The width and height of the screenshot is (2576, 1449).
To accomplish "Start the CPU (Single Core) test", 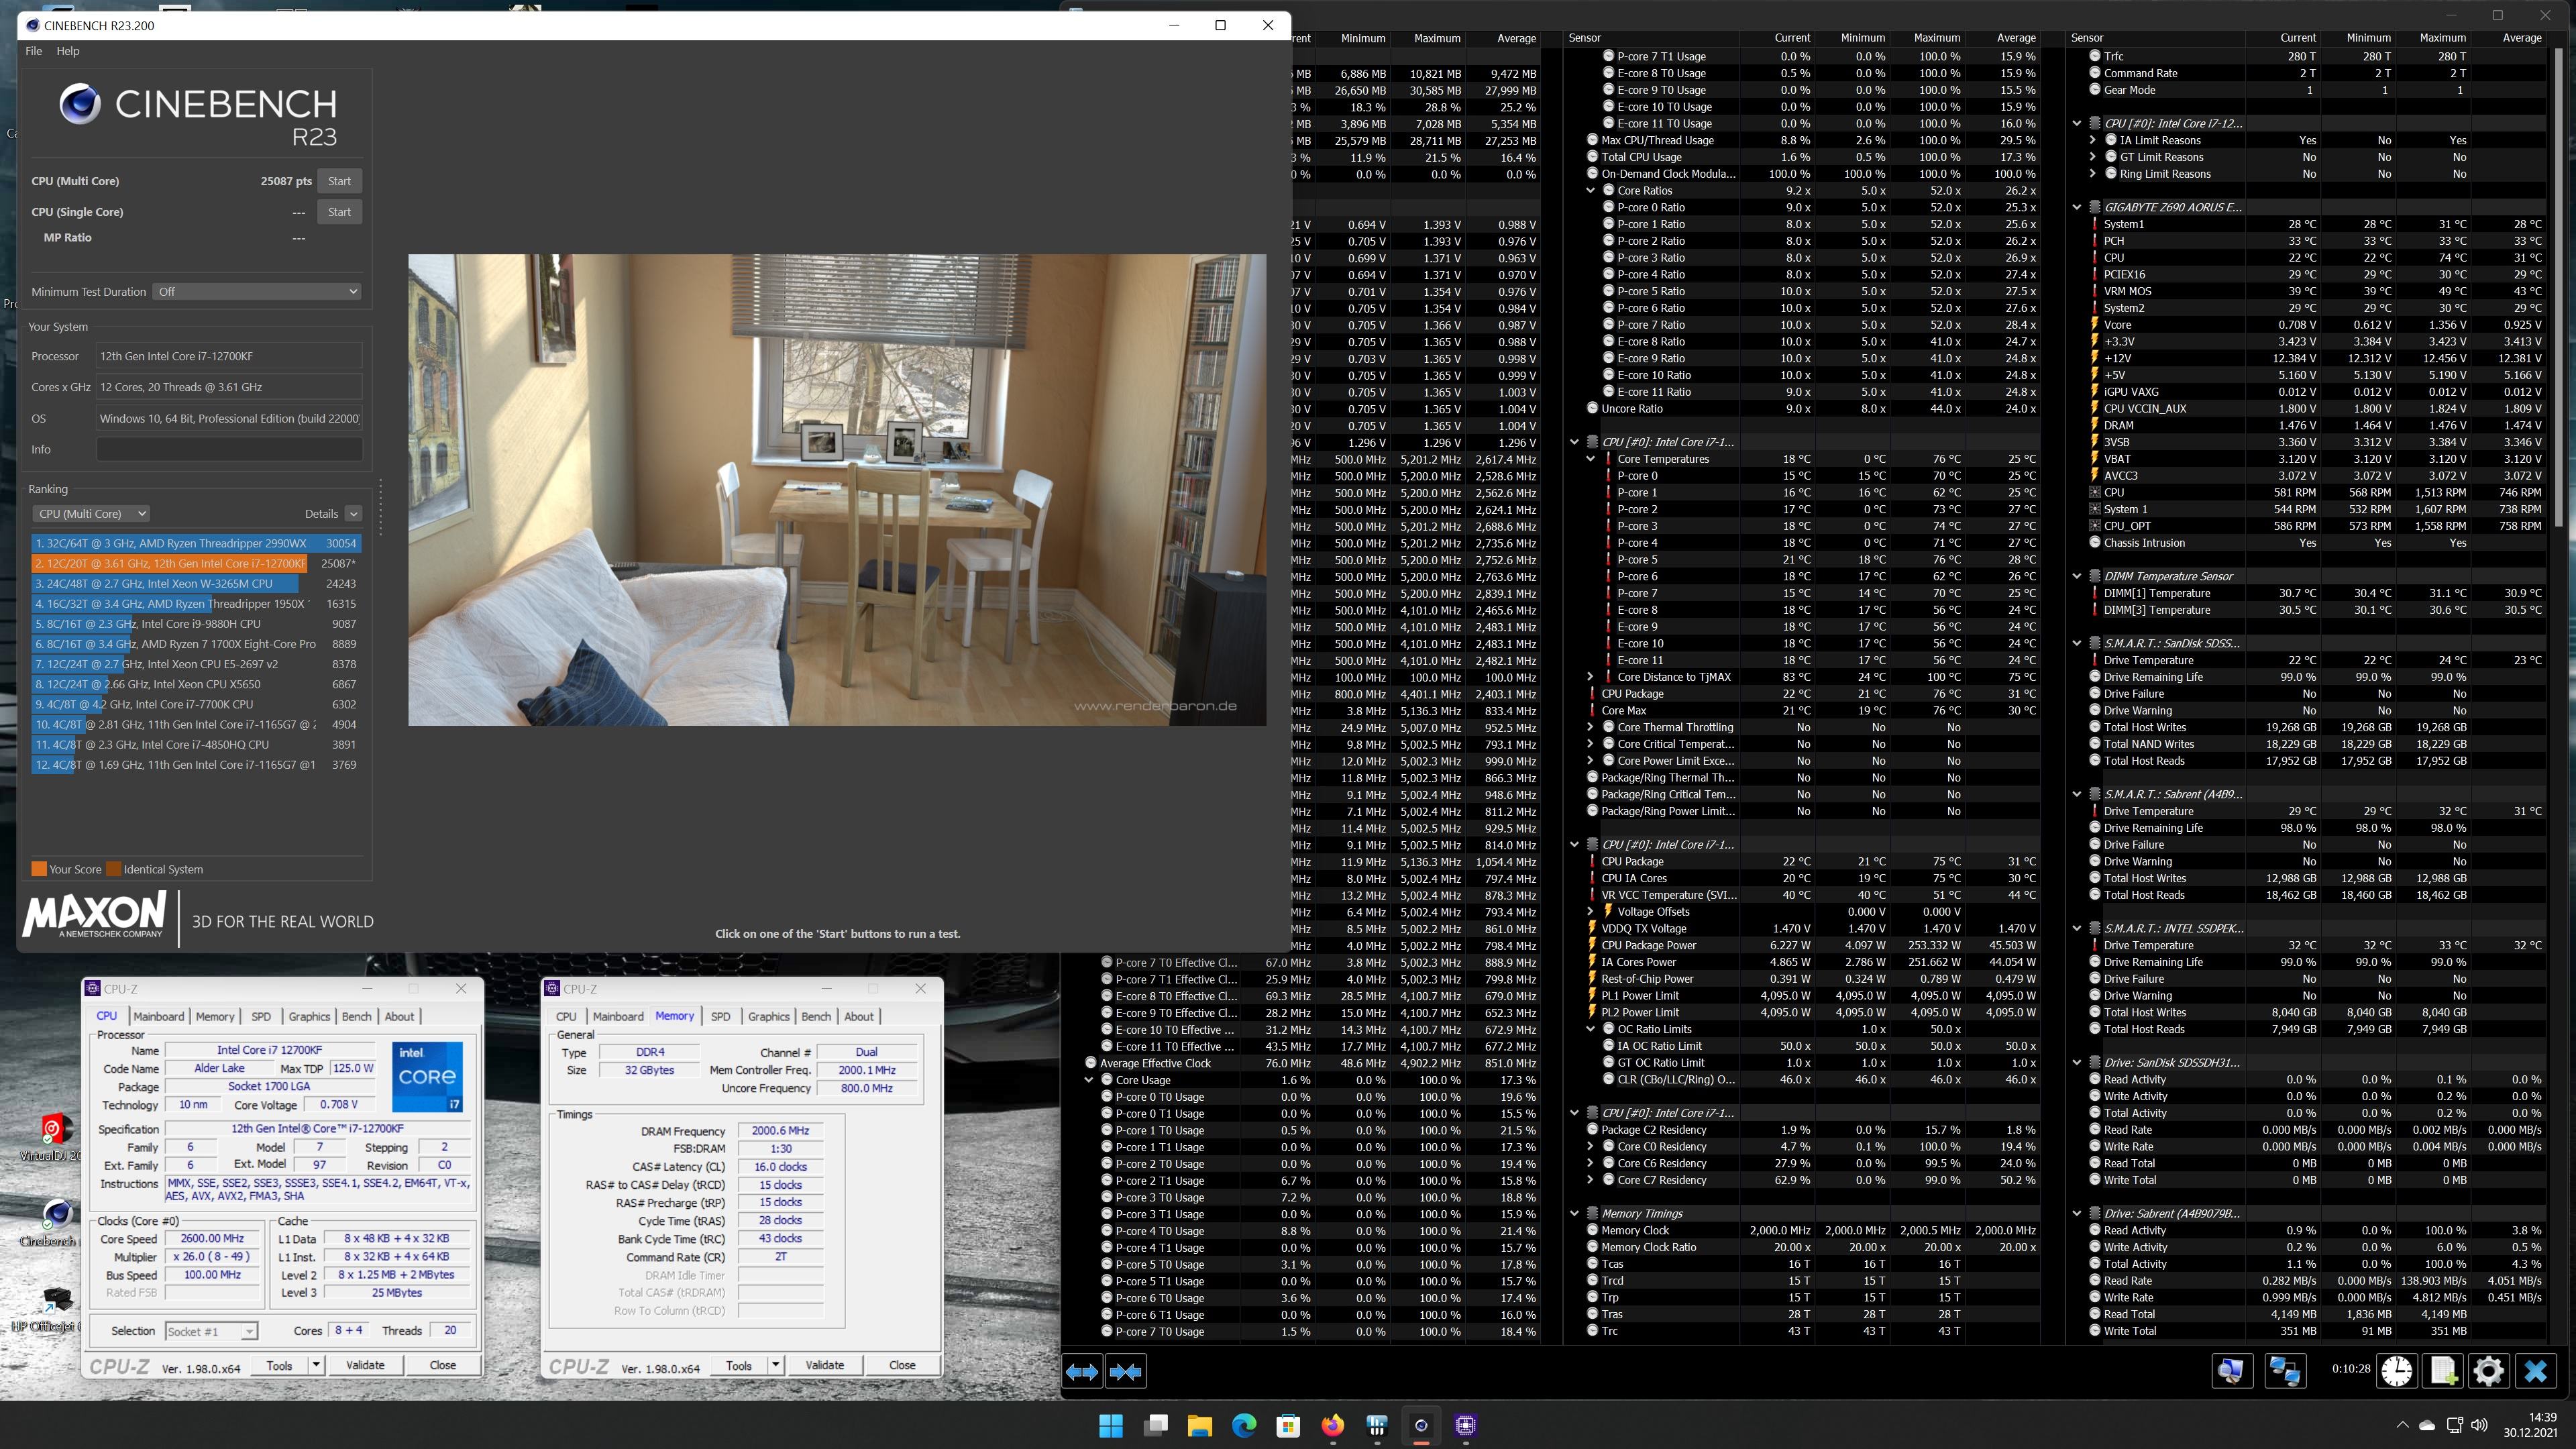I will (x=339, y=212).
